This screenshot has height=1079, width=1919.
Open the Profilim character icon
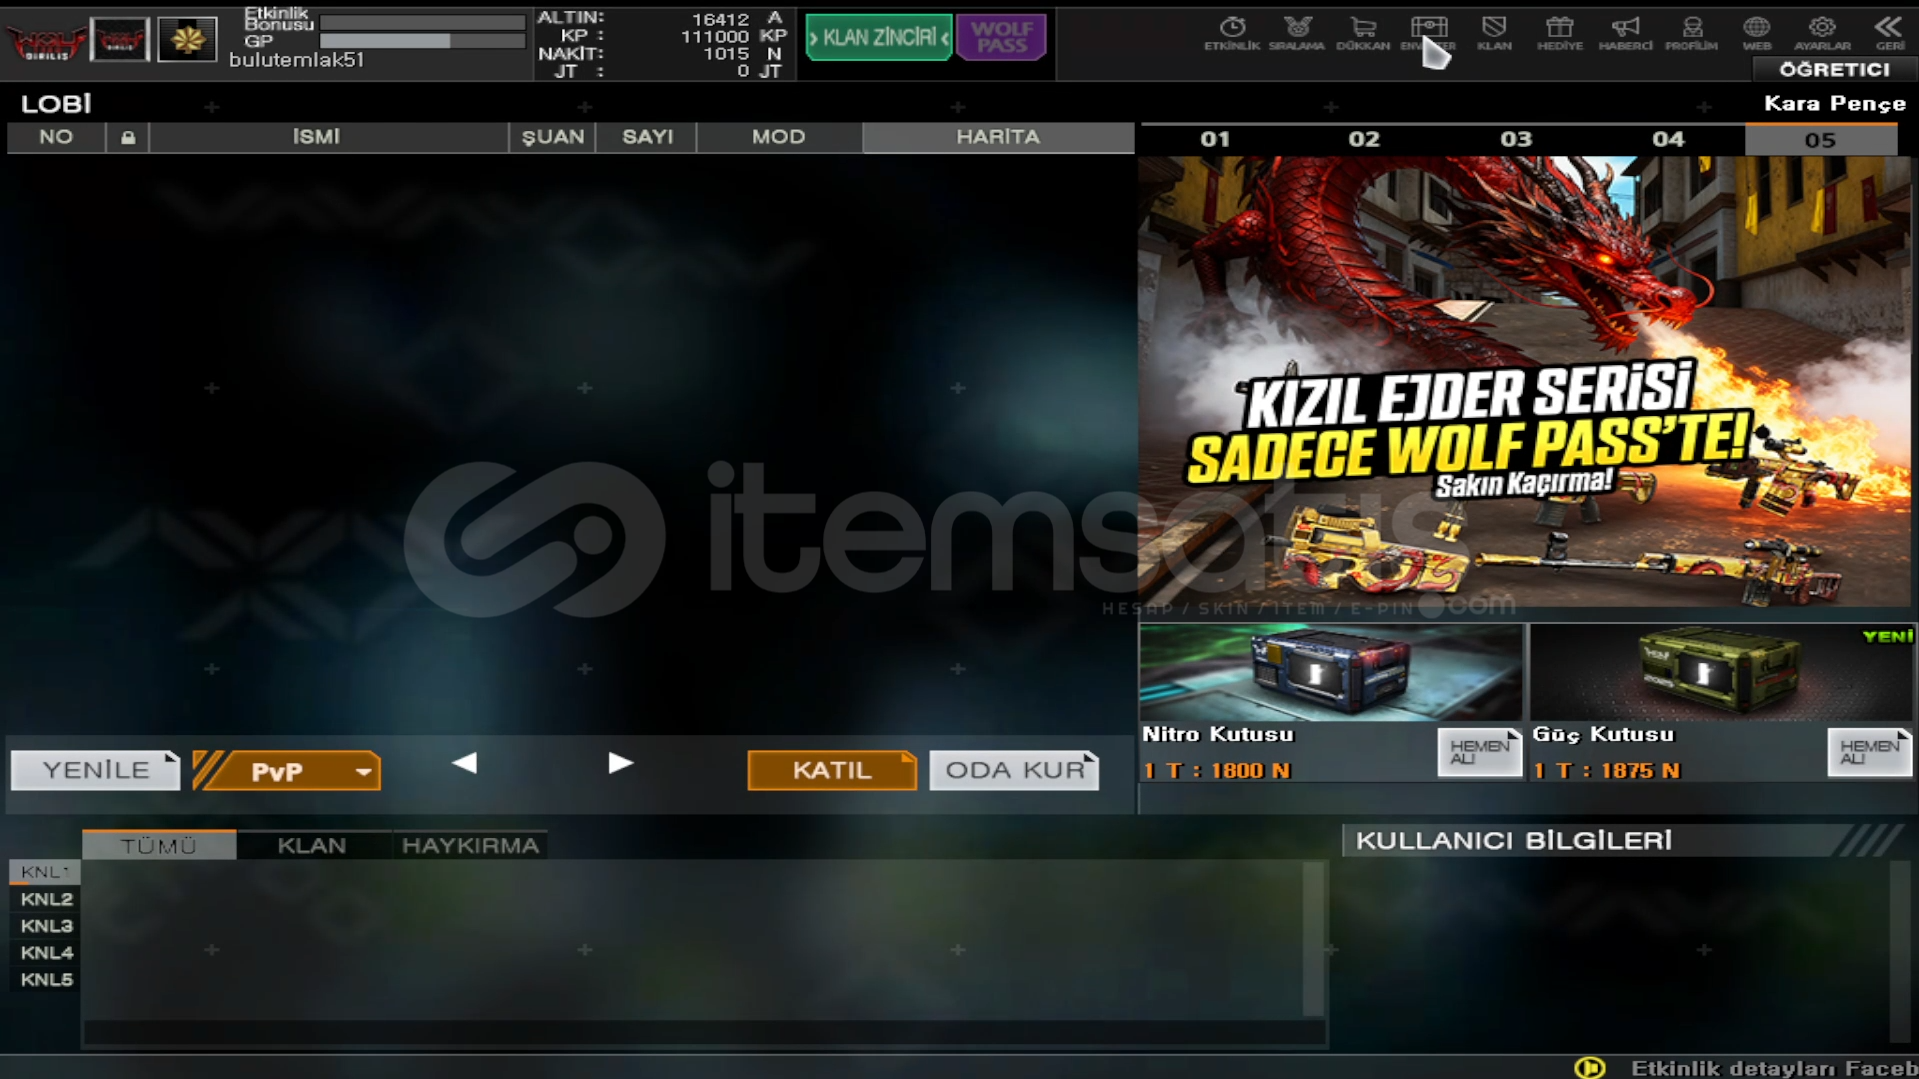pyautogui.click(x=1691, y=32)
